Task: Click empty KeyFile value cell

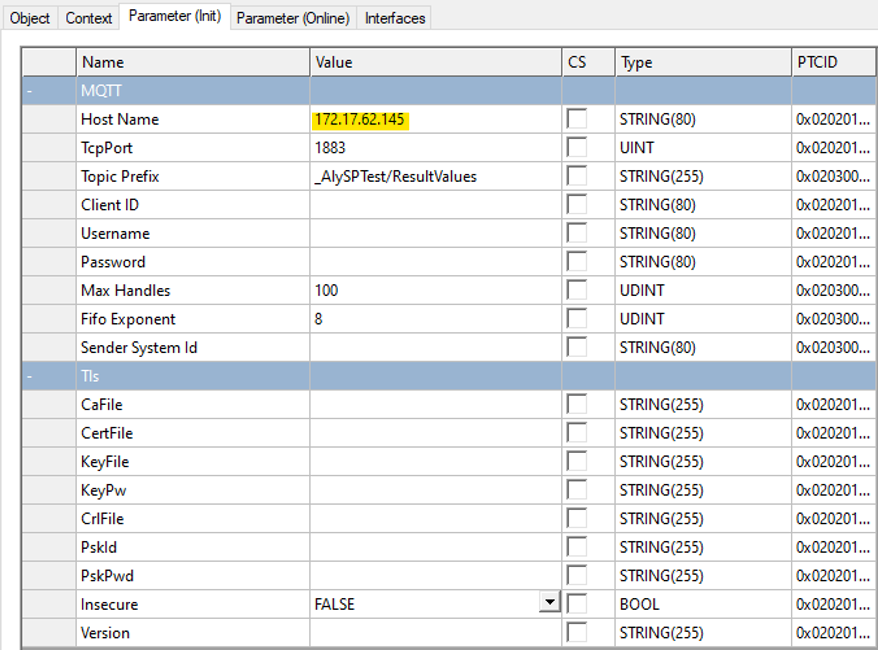Action: click(436, 462)
